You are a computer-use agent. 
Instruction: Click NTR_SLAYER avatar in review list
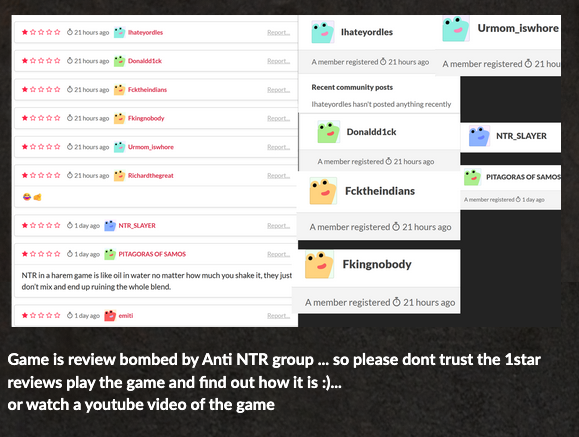(110, 225)
